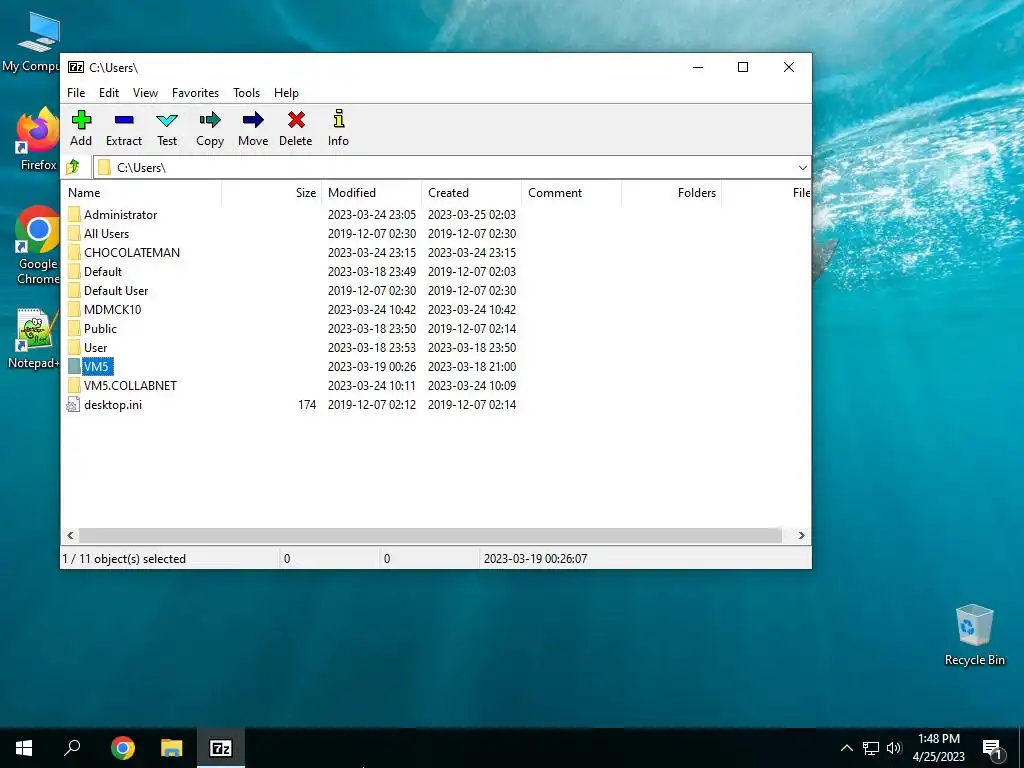Select the Firefox desktop shortcut
1024x768 pixels.
click(x=38, y=139)
